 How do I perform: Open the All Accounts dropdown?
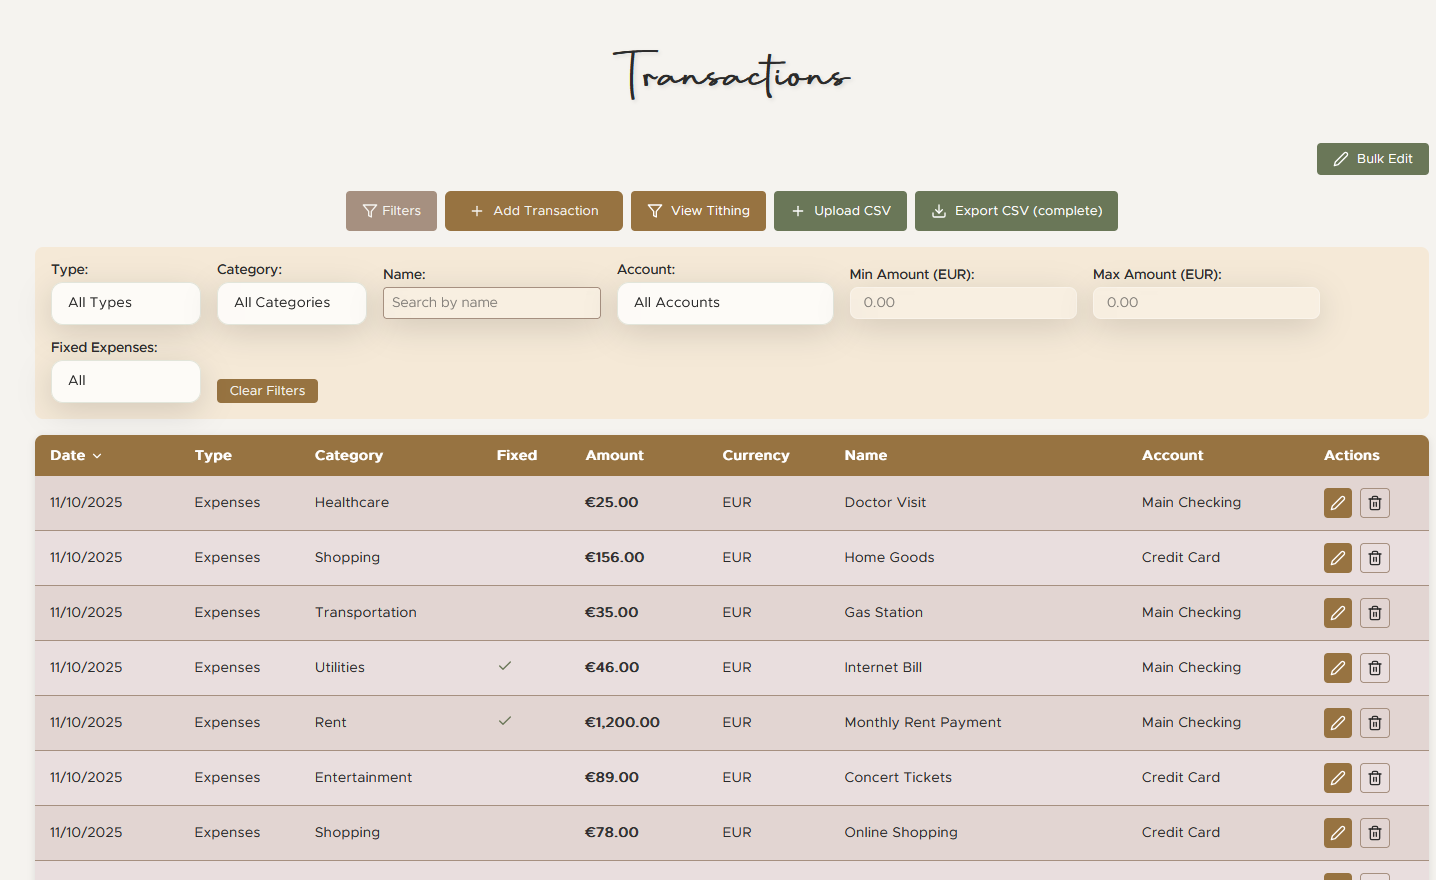point(725,303)
